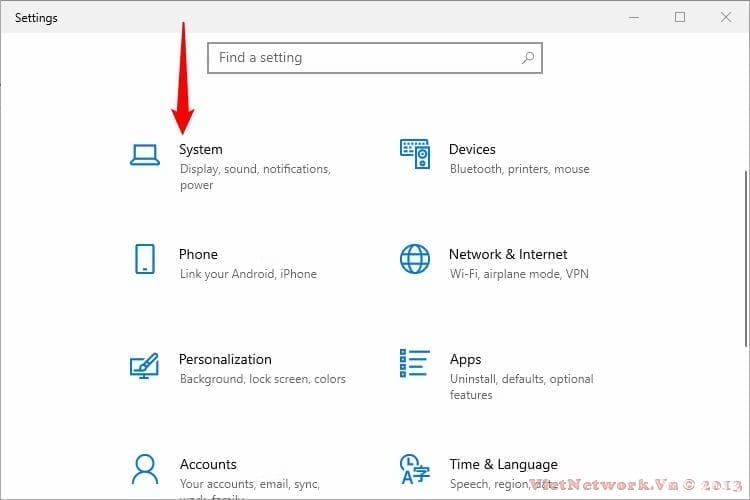Open the Apps category heading
Viewport: 750px width, 500px height.
click(465, 359)
